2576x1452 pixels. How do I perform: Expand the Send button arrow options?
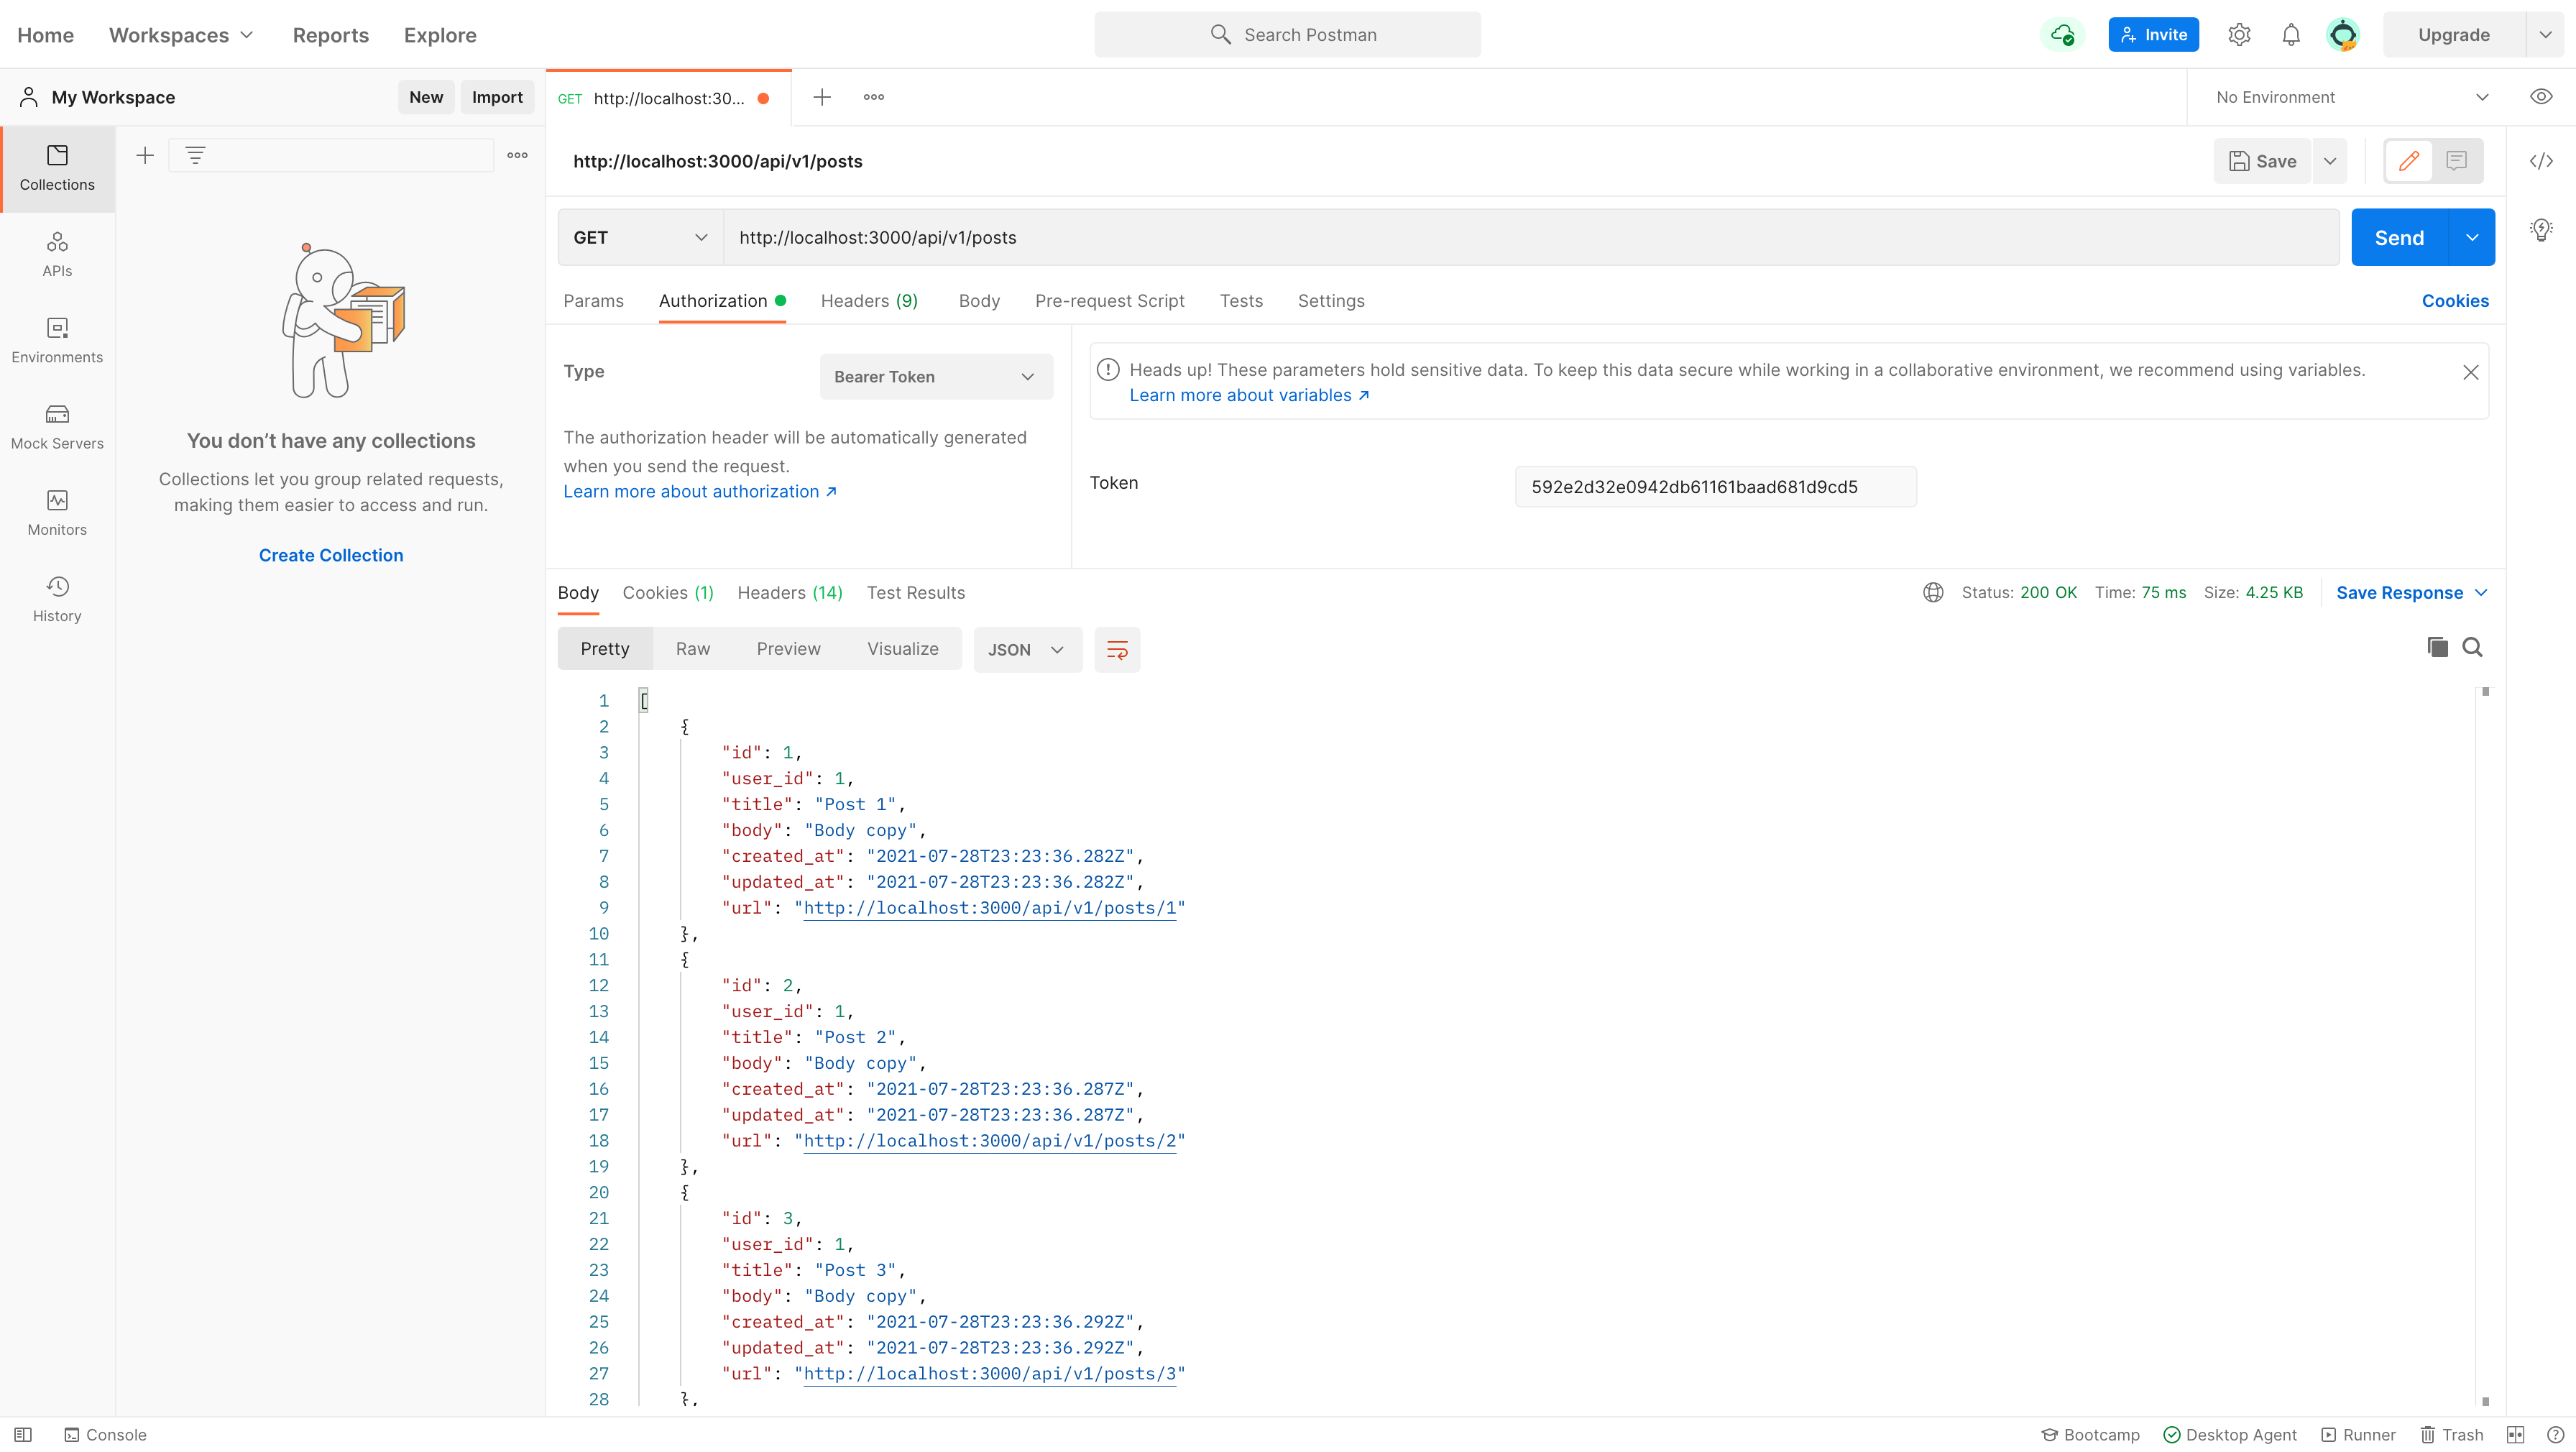2472,237
